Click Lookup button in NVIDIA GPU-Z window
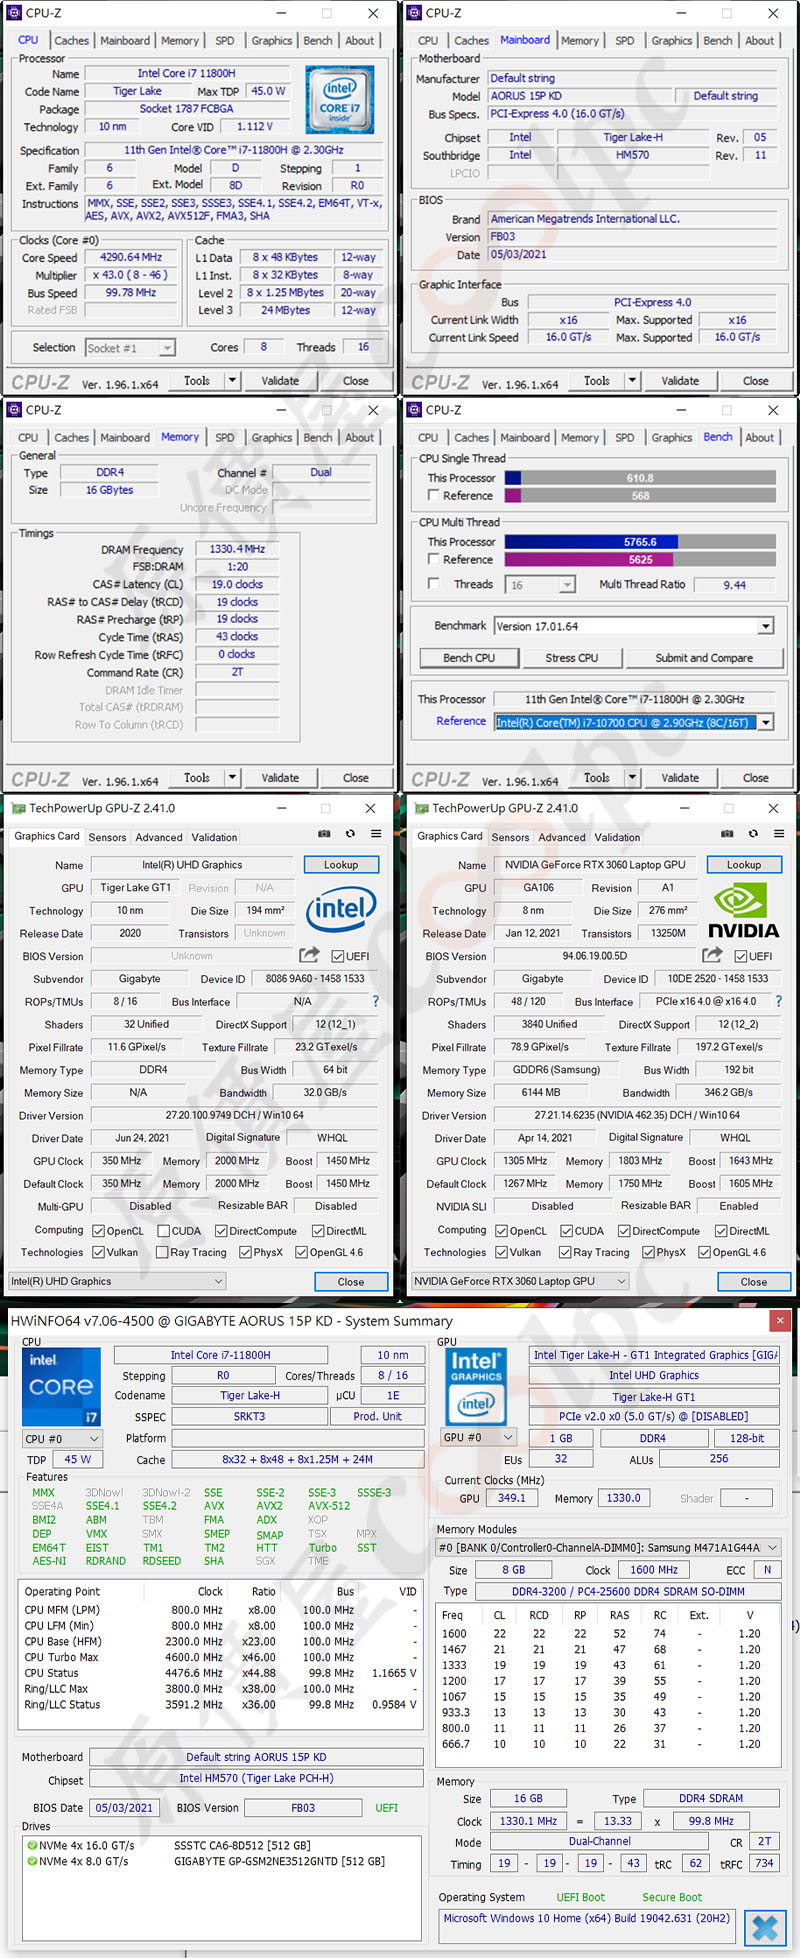The height and width of the screenshot is (1958, 800). [x=743, y=865]
